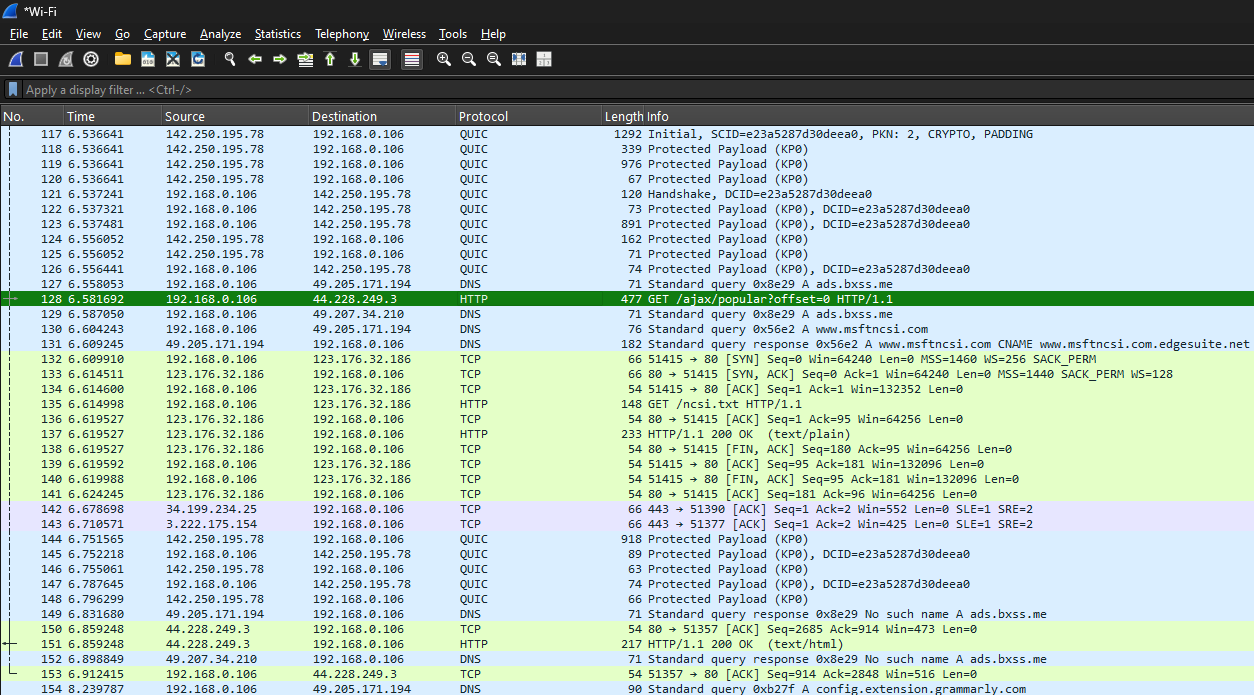Sort by the Length column header
Image resolution: width=1254 pixels, height=695 pixels.
[623, 116]
